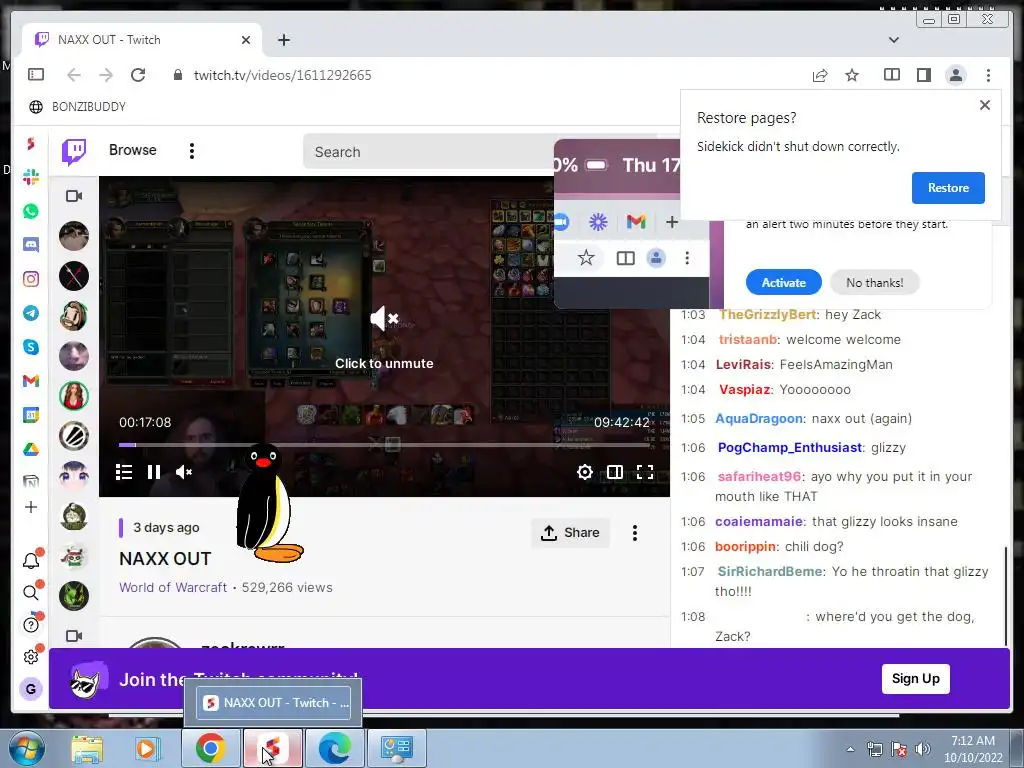Show hidden system tray icons
Viewport: 1024px width, 768px height.
(850, 749)
